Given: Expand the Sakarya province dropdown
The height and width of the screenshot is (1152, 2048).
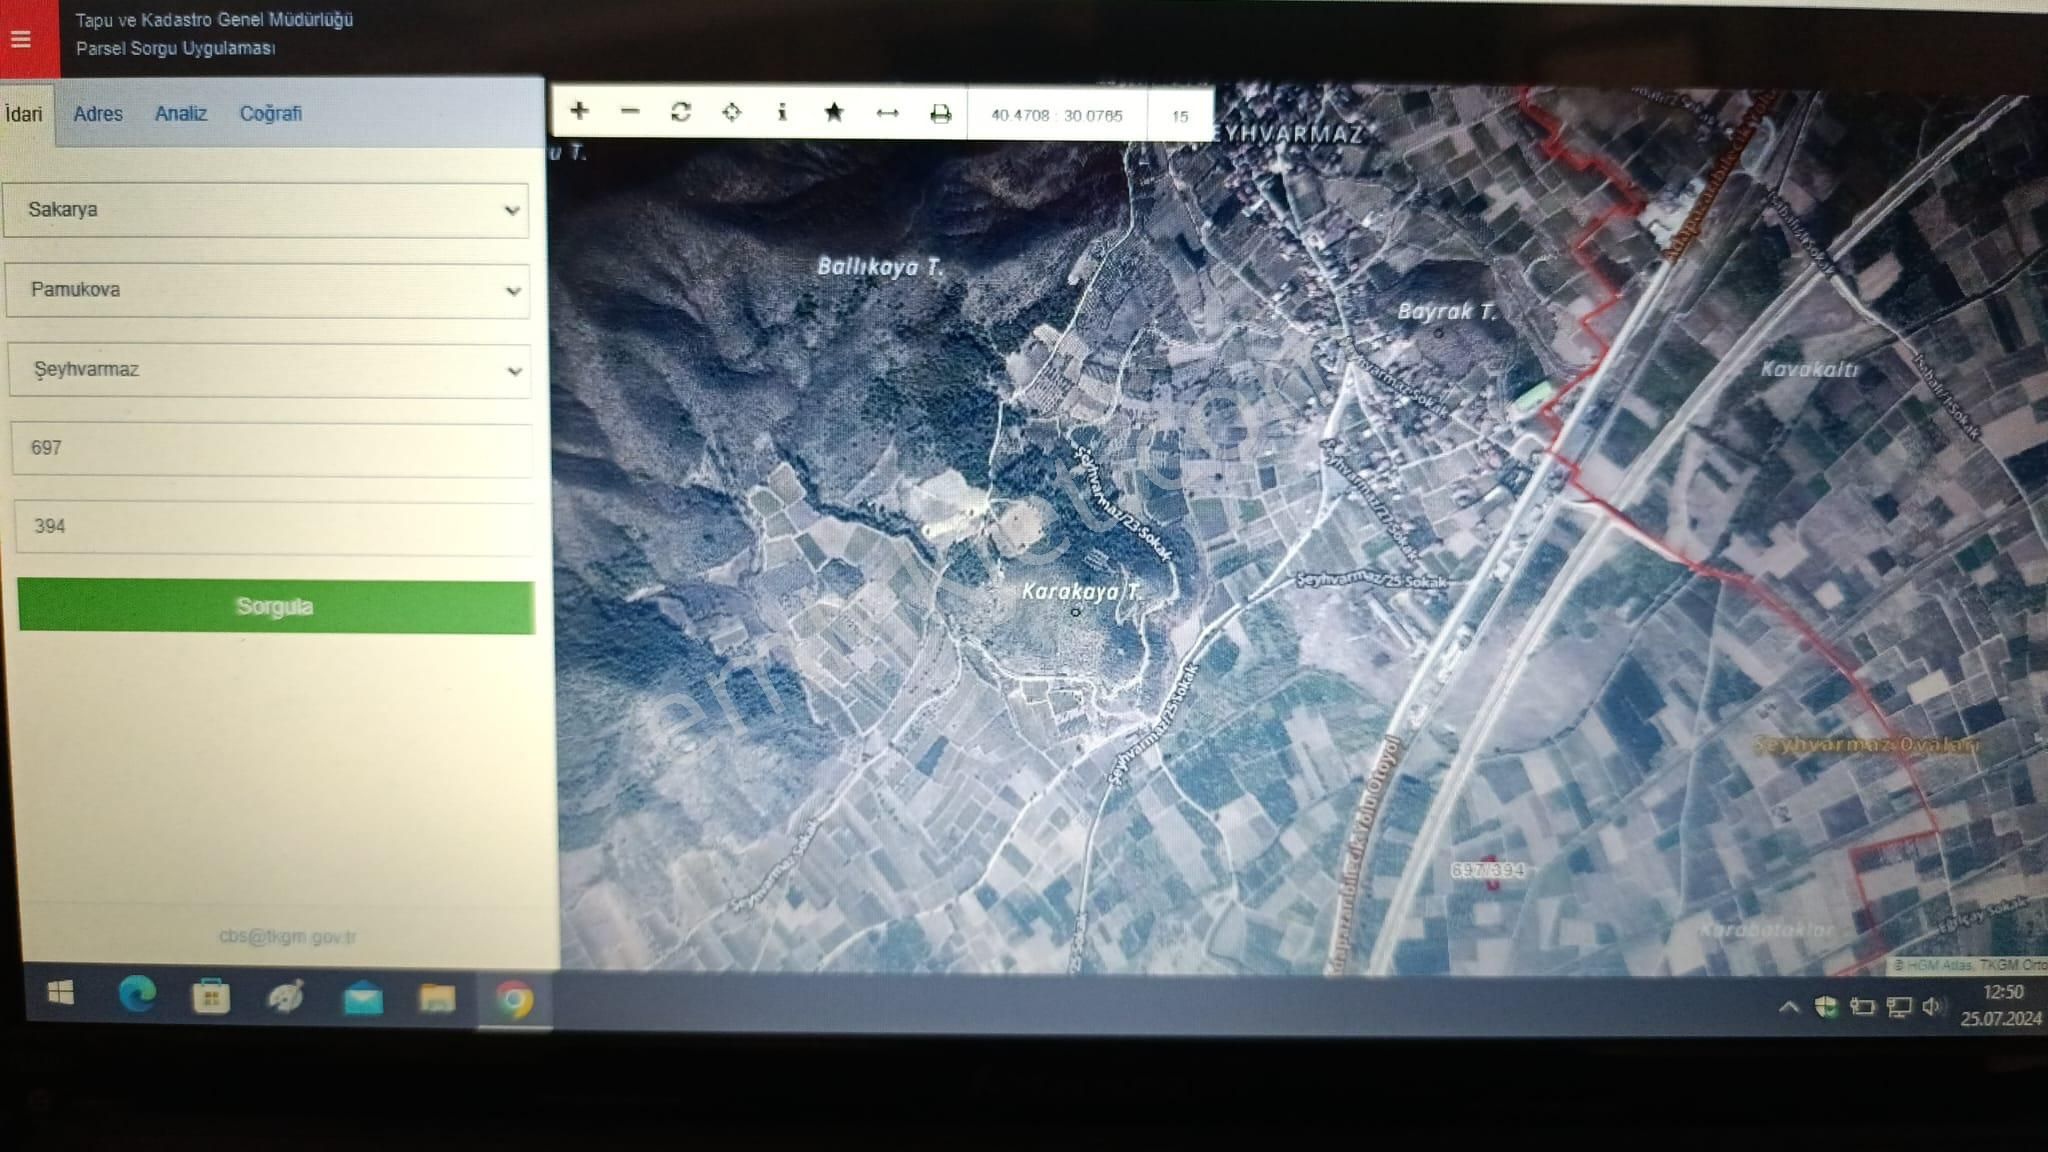Looking at the screenshot, I should pos(266,210).
